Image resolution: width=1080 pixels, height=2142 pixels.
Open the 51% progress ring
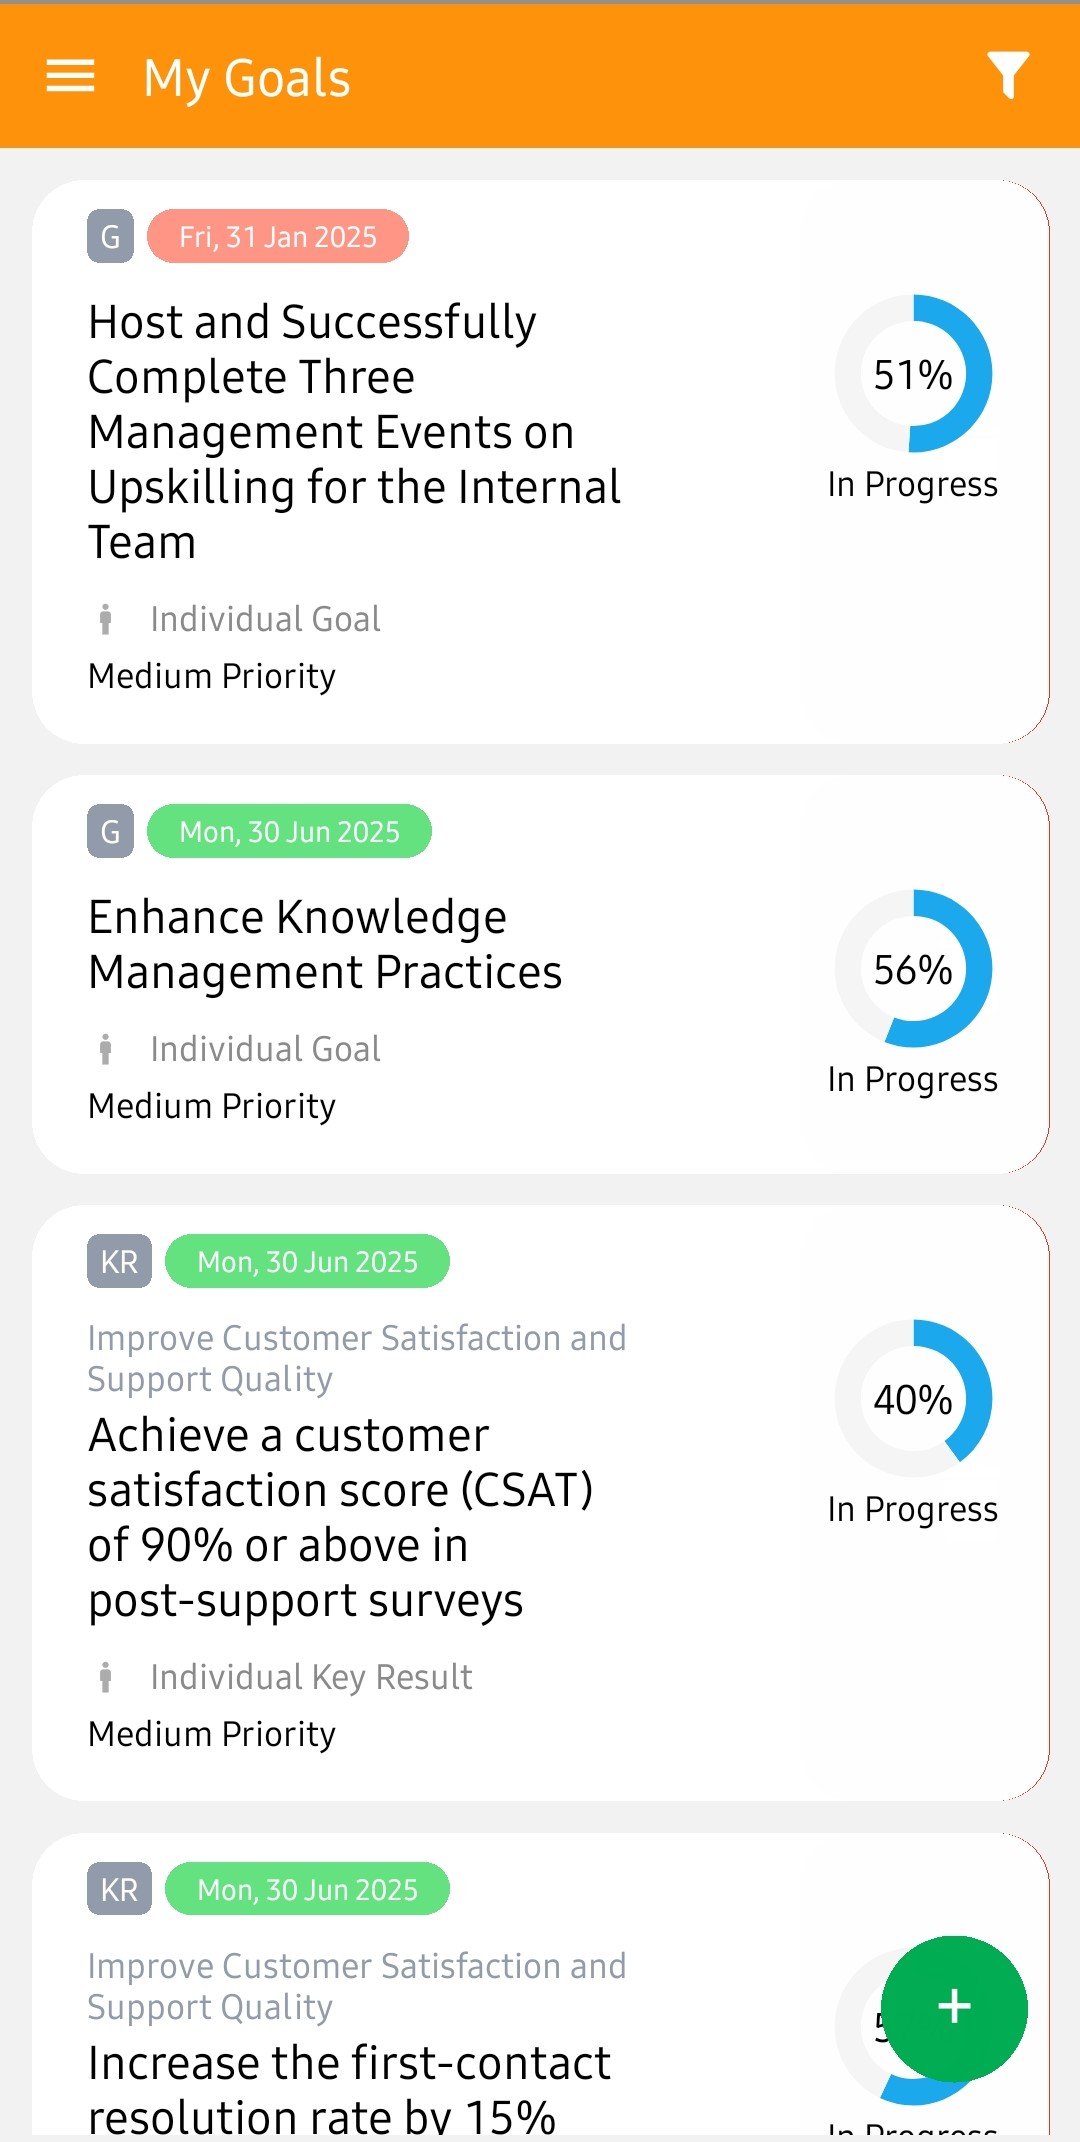[913, 374]
